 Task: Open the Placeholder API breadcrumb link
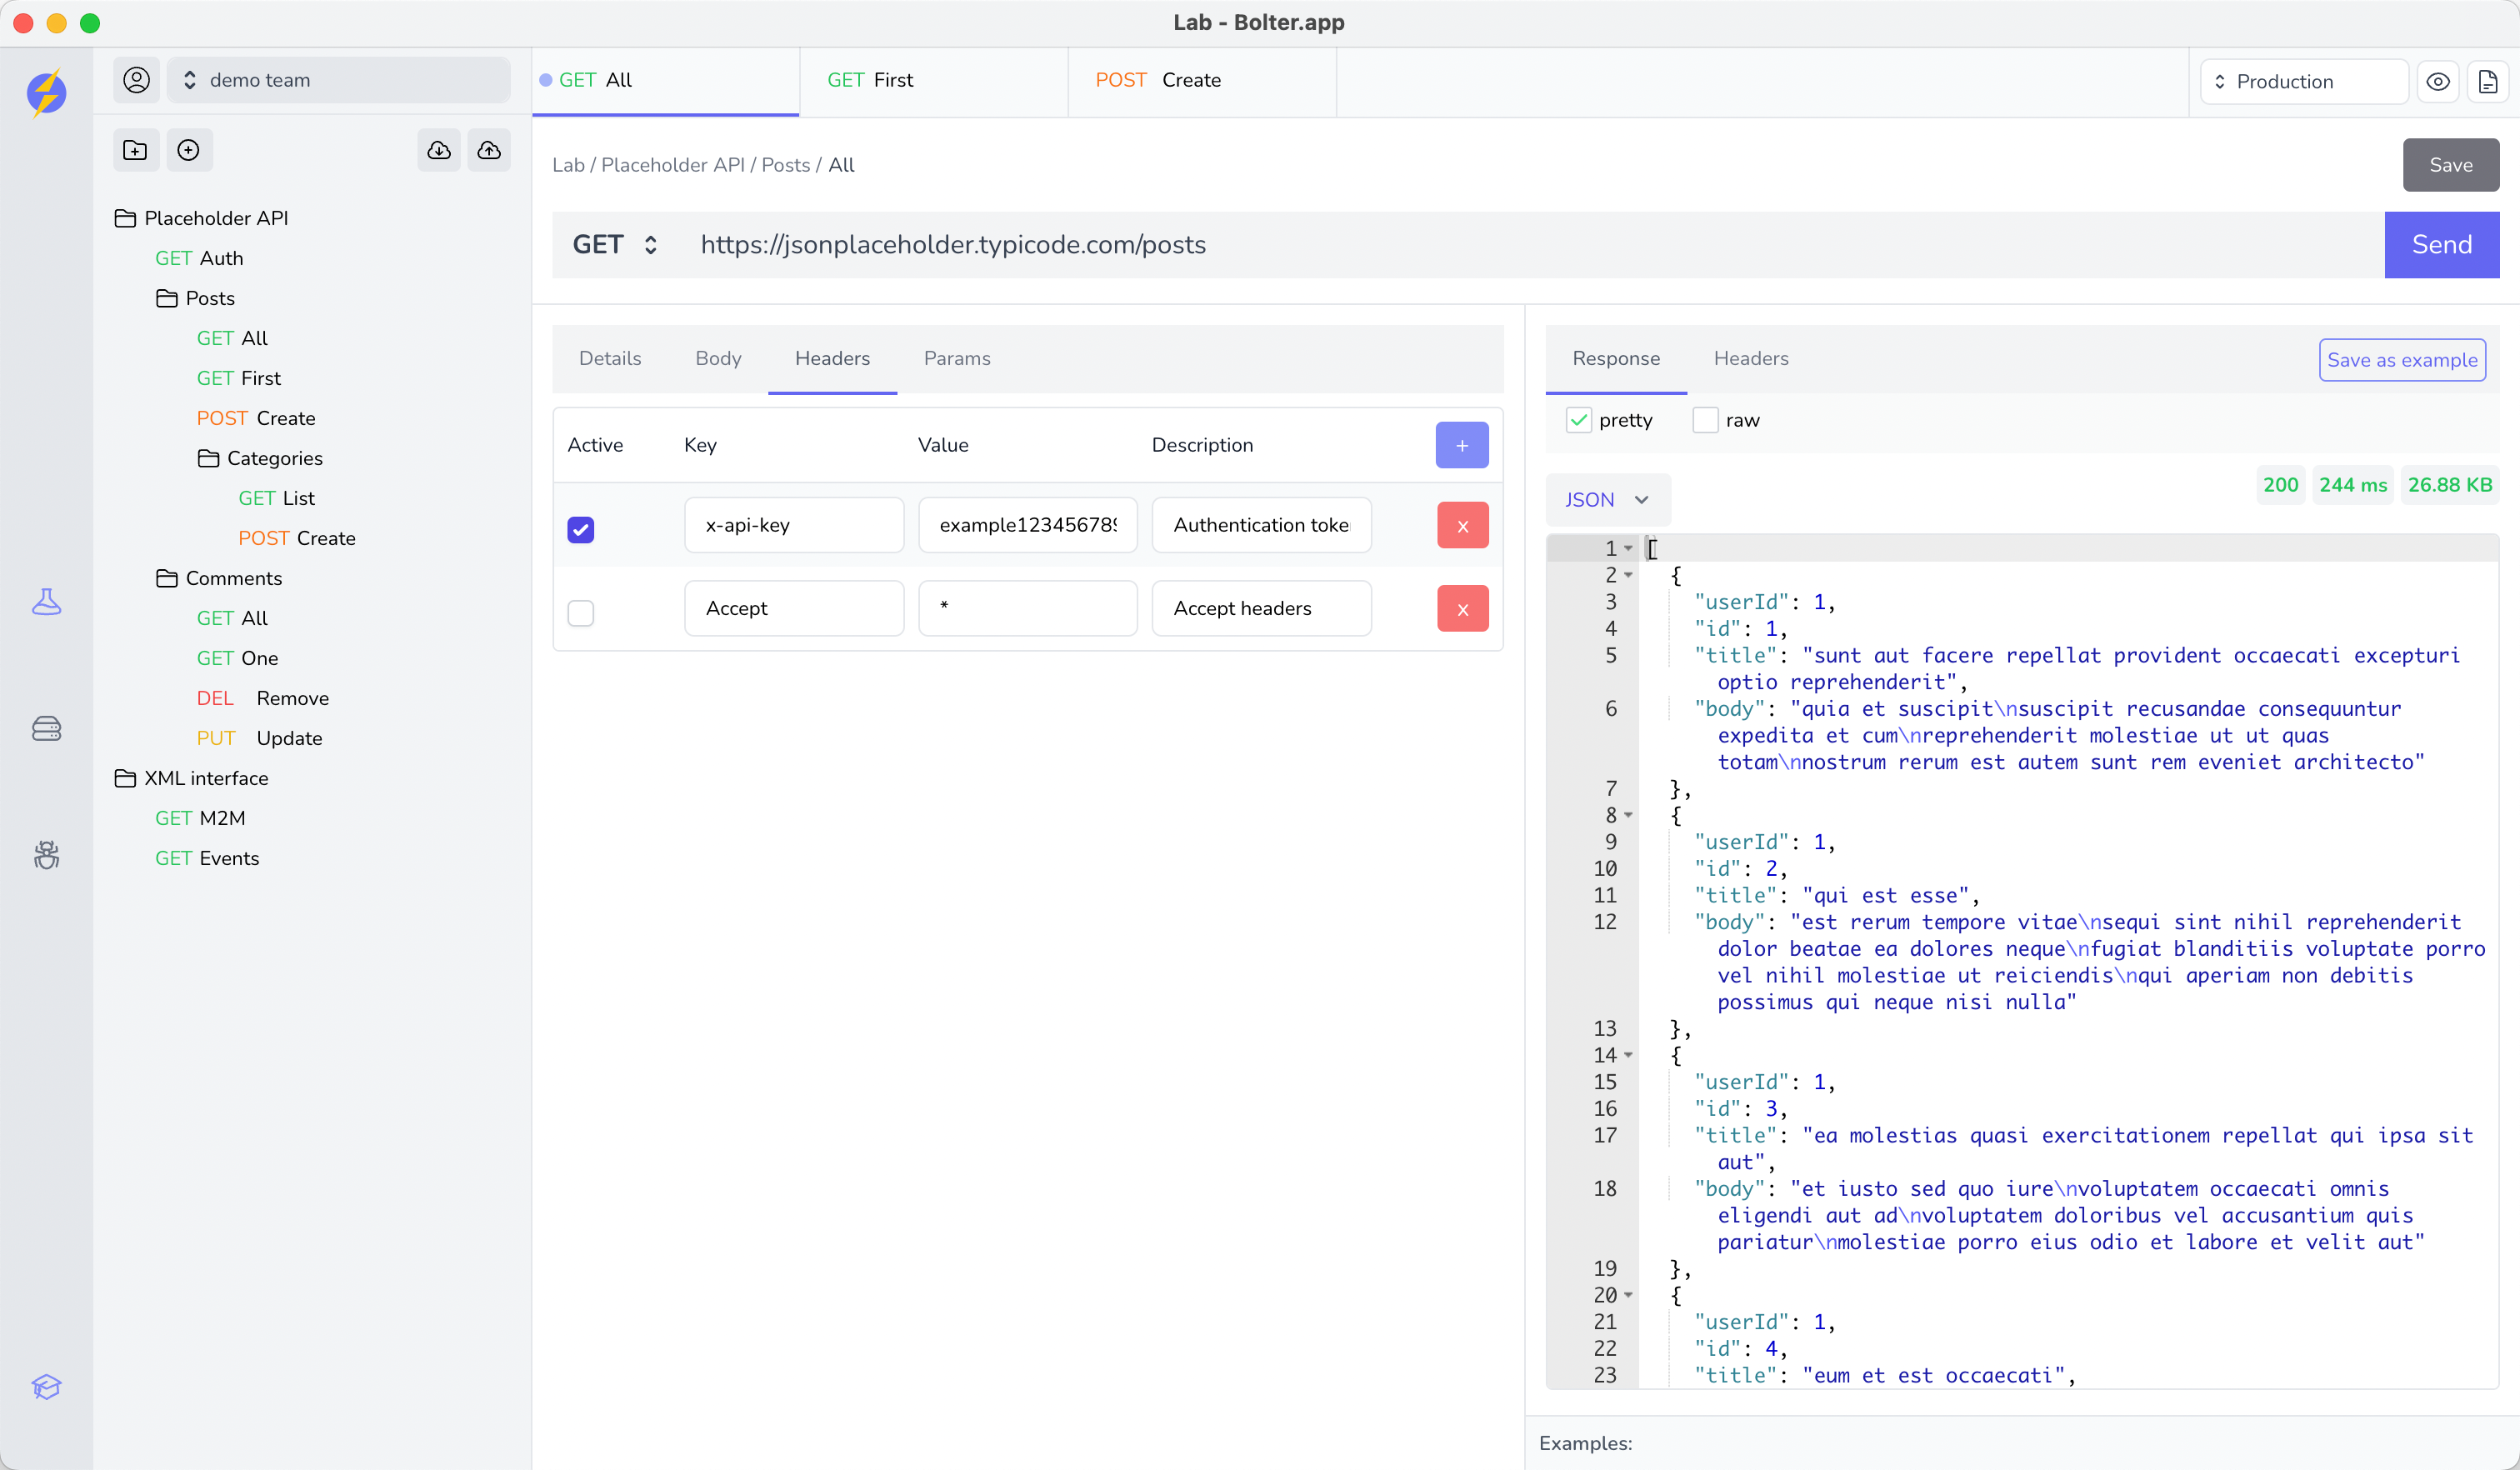pyautogui.click(x=672, y=165)
